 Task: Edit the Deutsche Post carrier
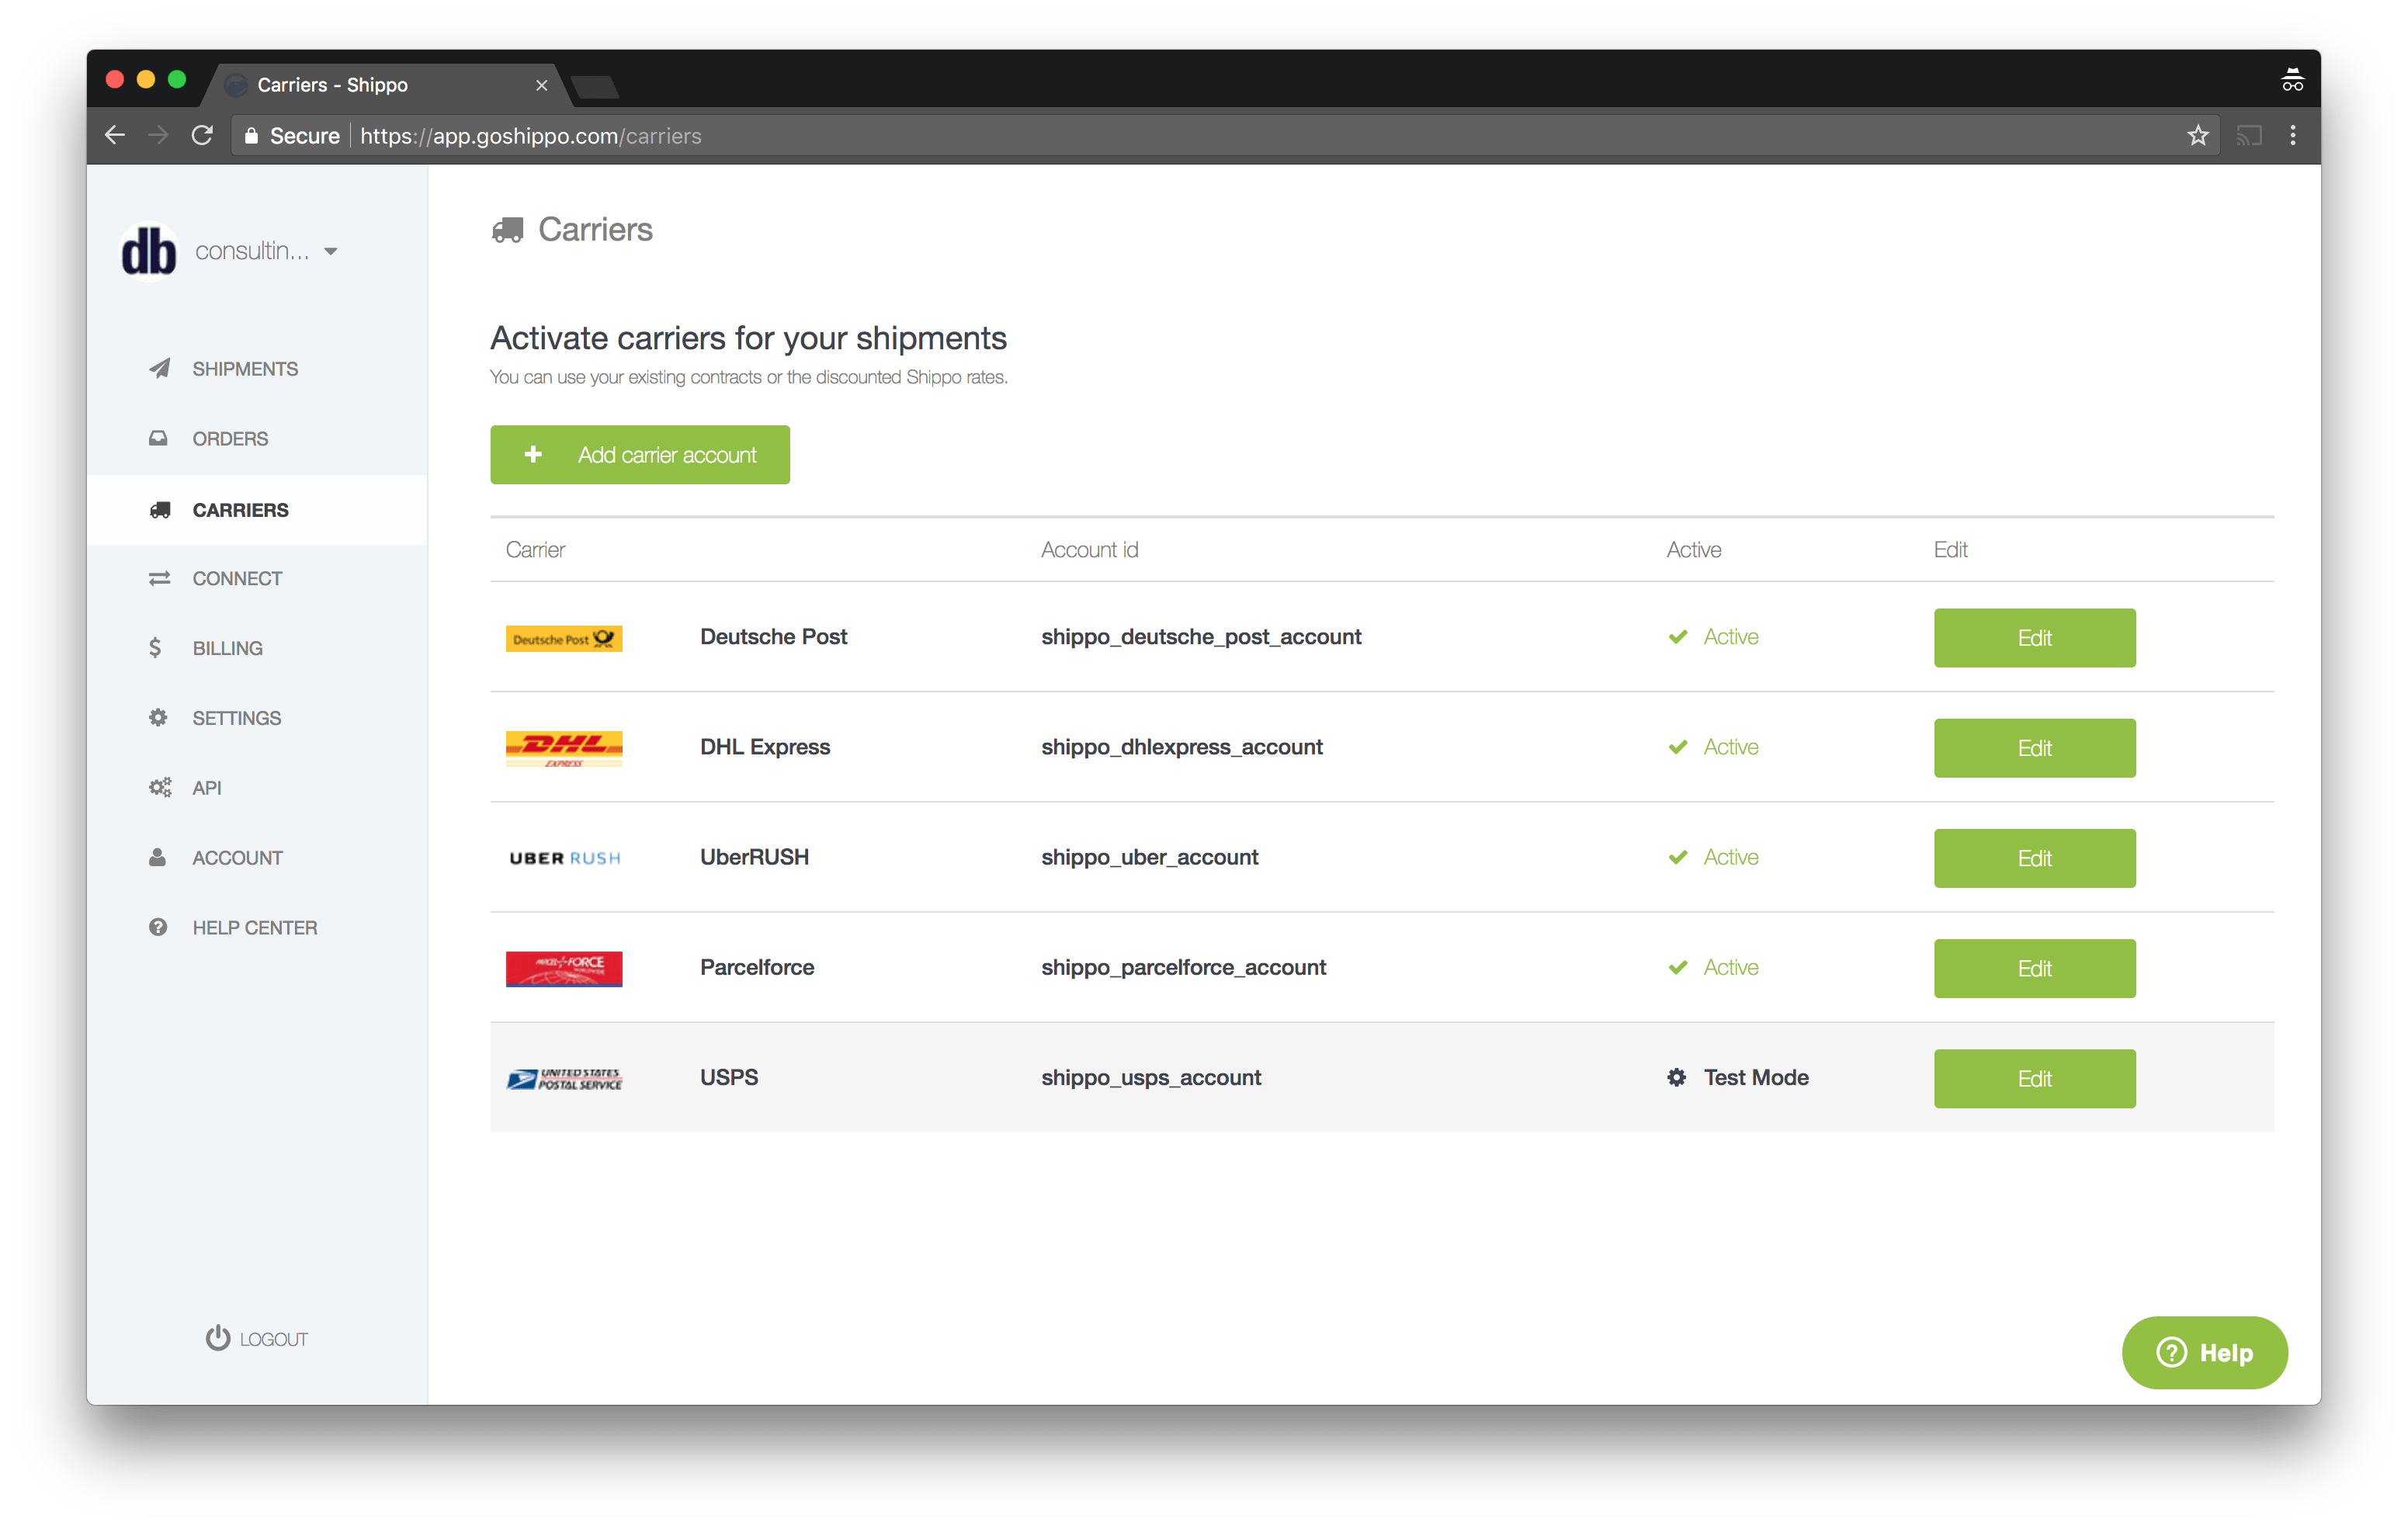[x=2035, y=638]
